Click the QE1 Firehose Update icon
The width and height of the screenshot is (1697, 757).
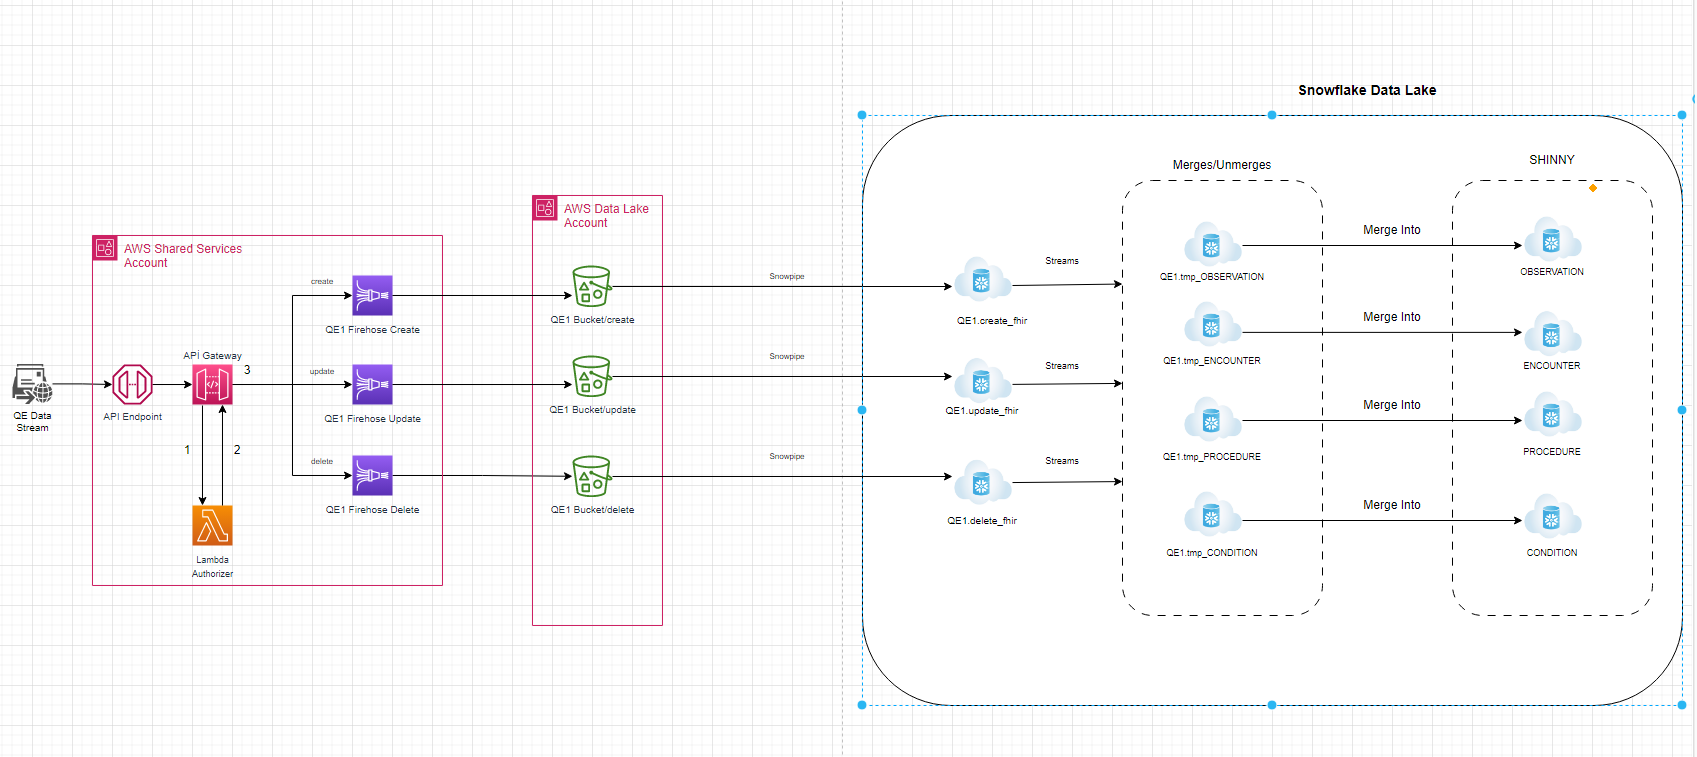pyautogui.click(x=372, y=384)
